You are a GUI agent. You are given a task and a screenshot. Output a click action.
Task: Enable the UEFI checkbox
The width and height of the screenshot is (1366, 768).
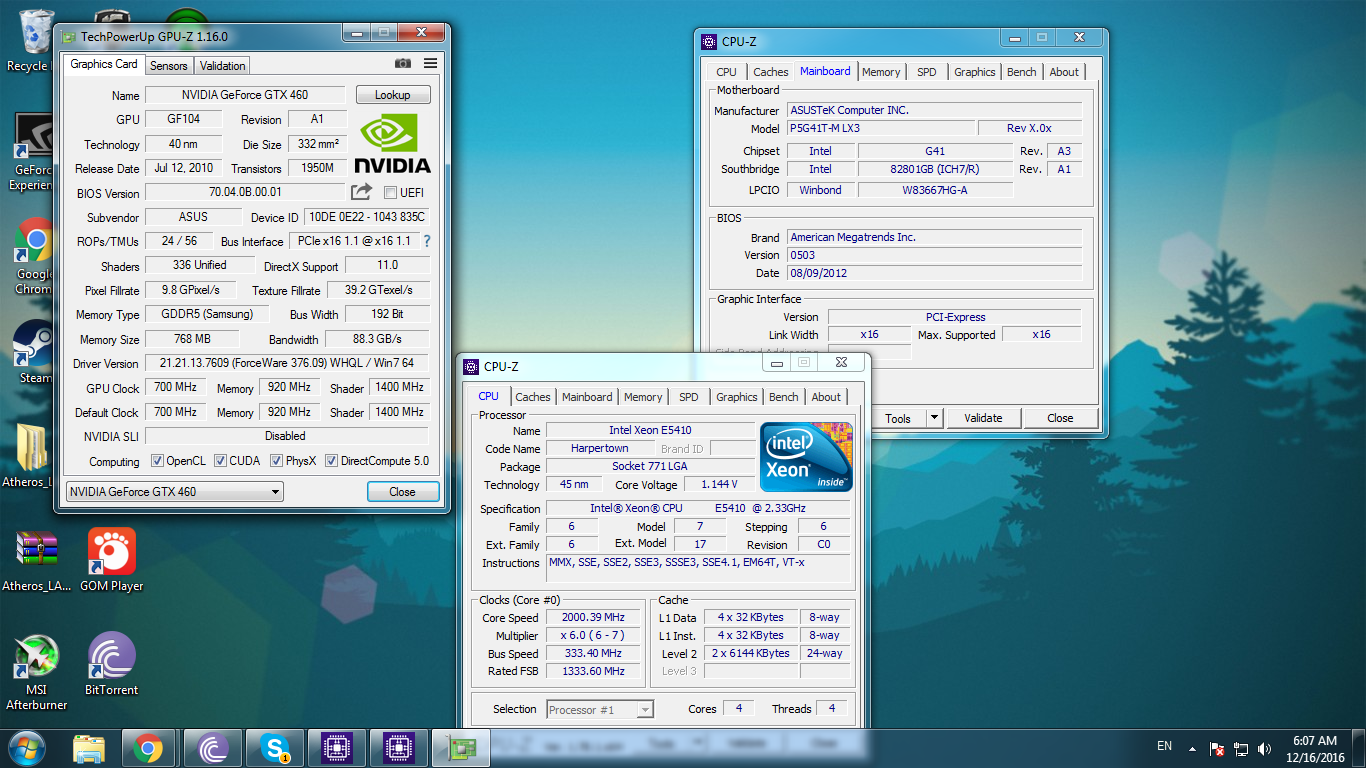point(390,193)
